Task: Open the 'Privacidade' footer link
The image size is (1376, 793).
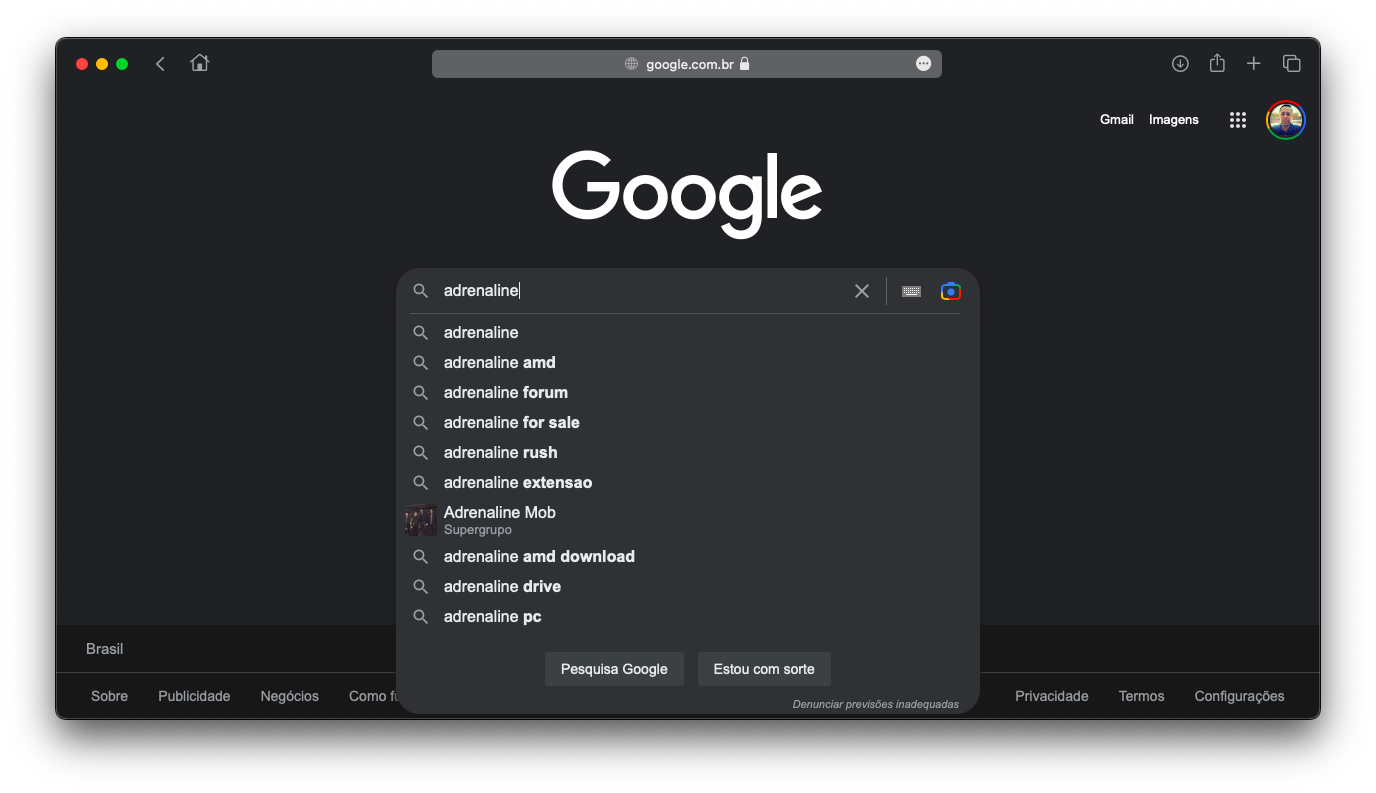Action: coord(1052,696)
